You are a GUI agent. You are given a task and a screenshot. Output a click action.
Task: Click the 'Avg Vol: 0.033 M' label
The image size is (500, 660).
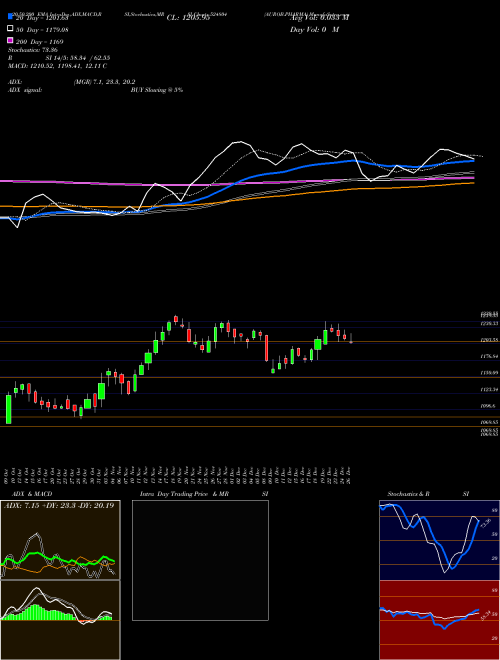coord(319,17)
